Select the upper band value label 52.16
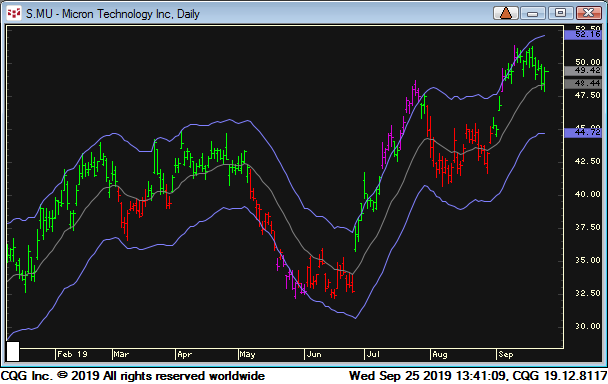 tap(583, 35)
